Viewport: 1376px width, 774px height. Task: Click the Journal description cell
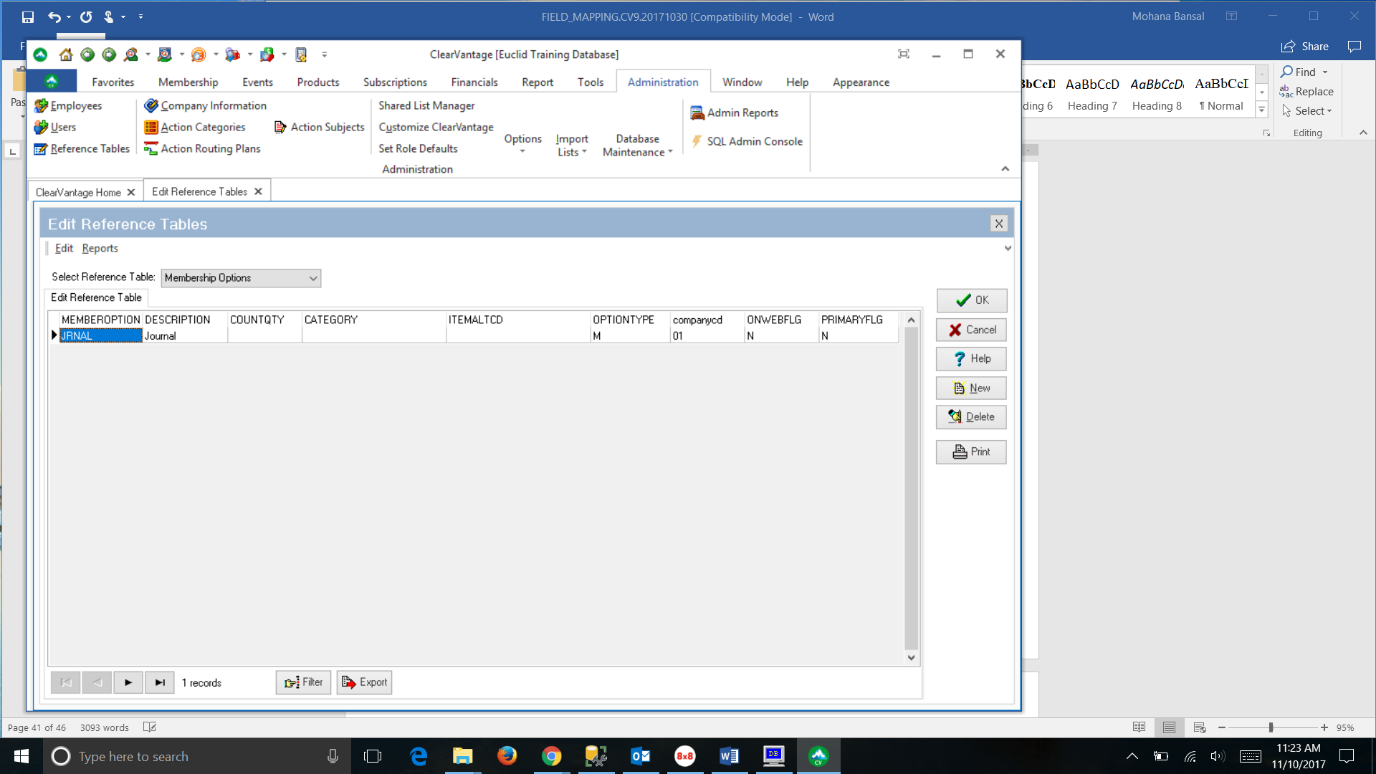tap(185, 336)
